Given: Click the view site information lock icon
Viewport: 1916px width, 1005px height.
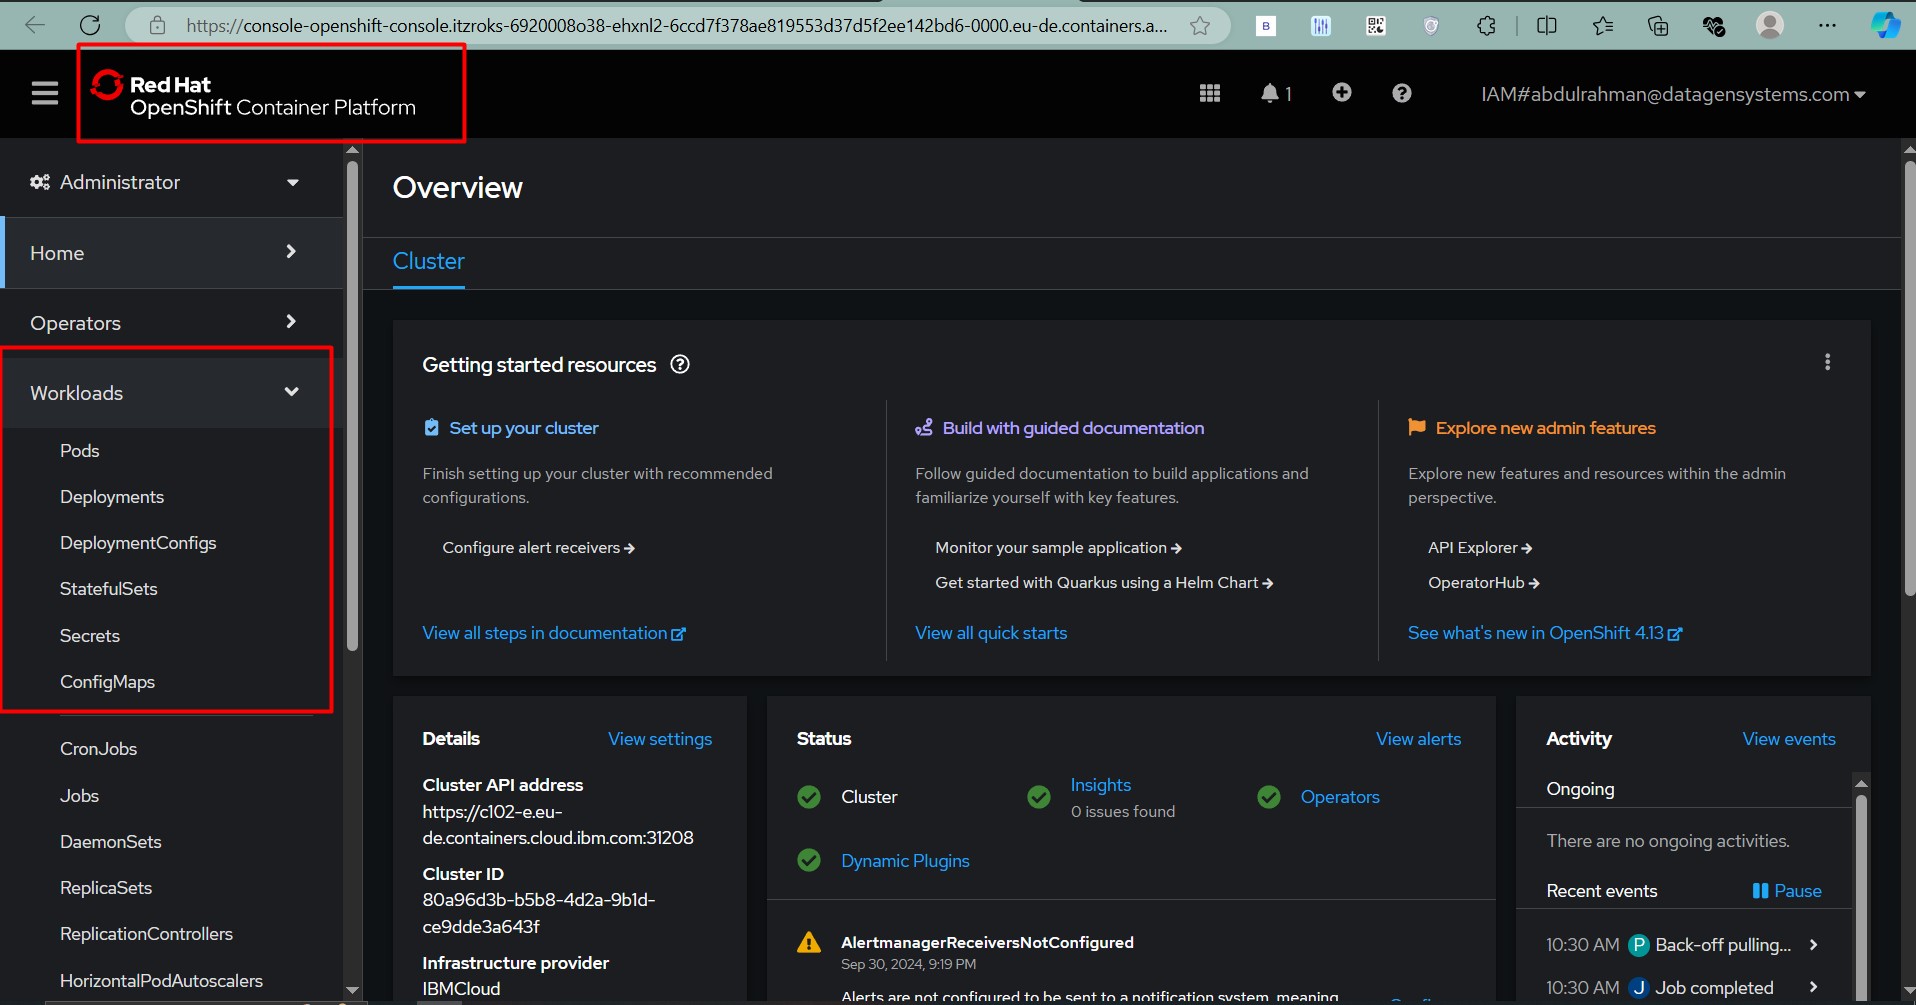Looking at the screenshot, I should pos(157,26).
